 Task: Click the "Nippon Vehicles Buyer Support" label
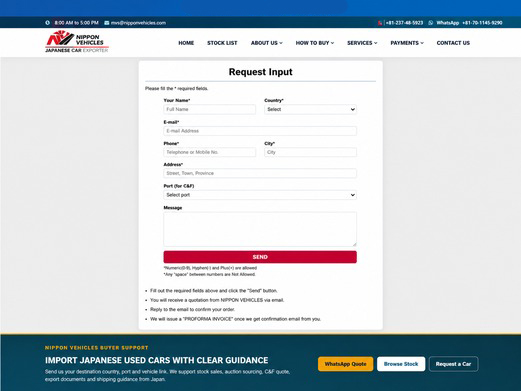coord(97,348)
